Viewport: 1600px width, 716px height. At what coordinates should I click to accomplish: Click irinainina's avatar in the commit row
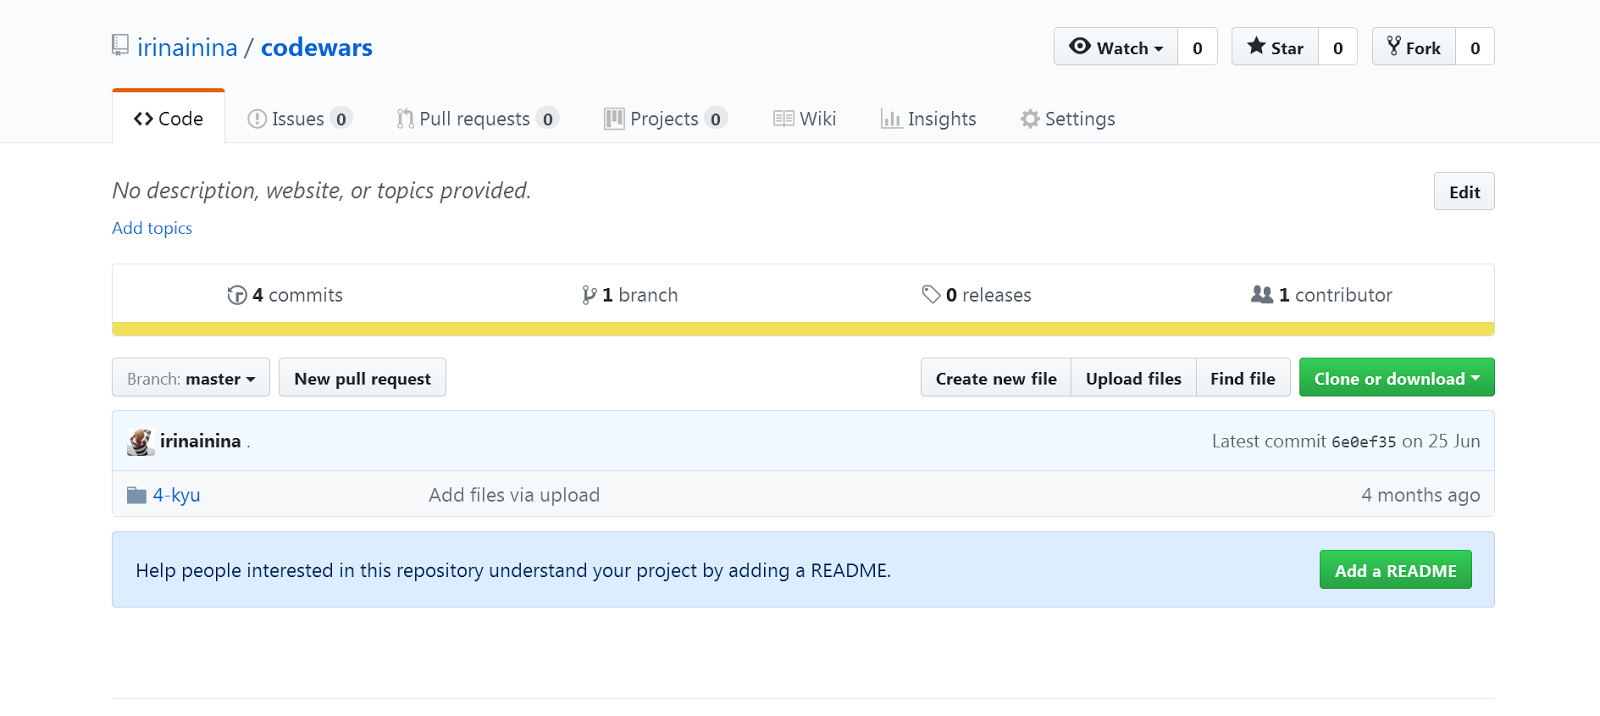pos(141,442)
